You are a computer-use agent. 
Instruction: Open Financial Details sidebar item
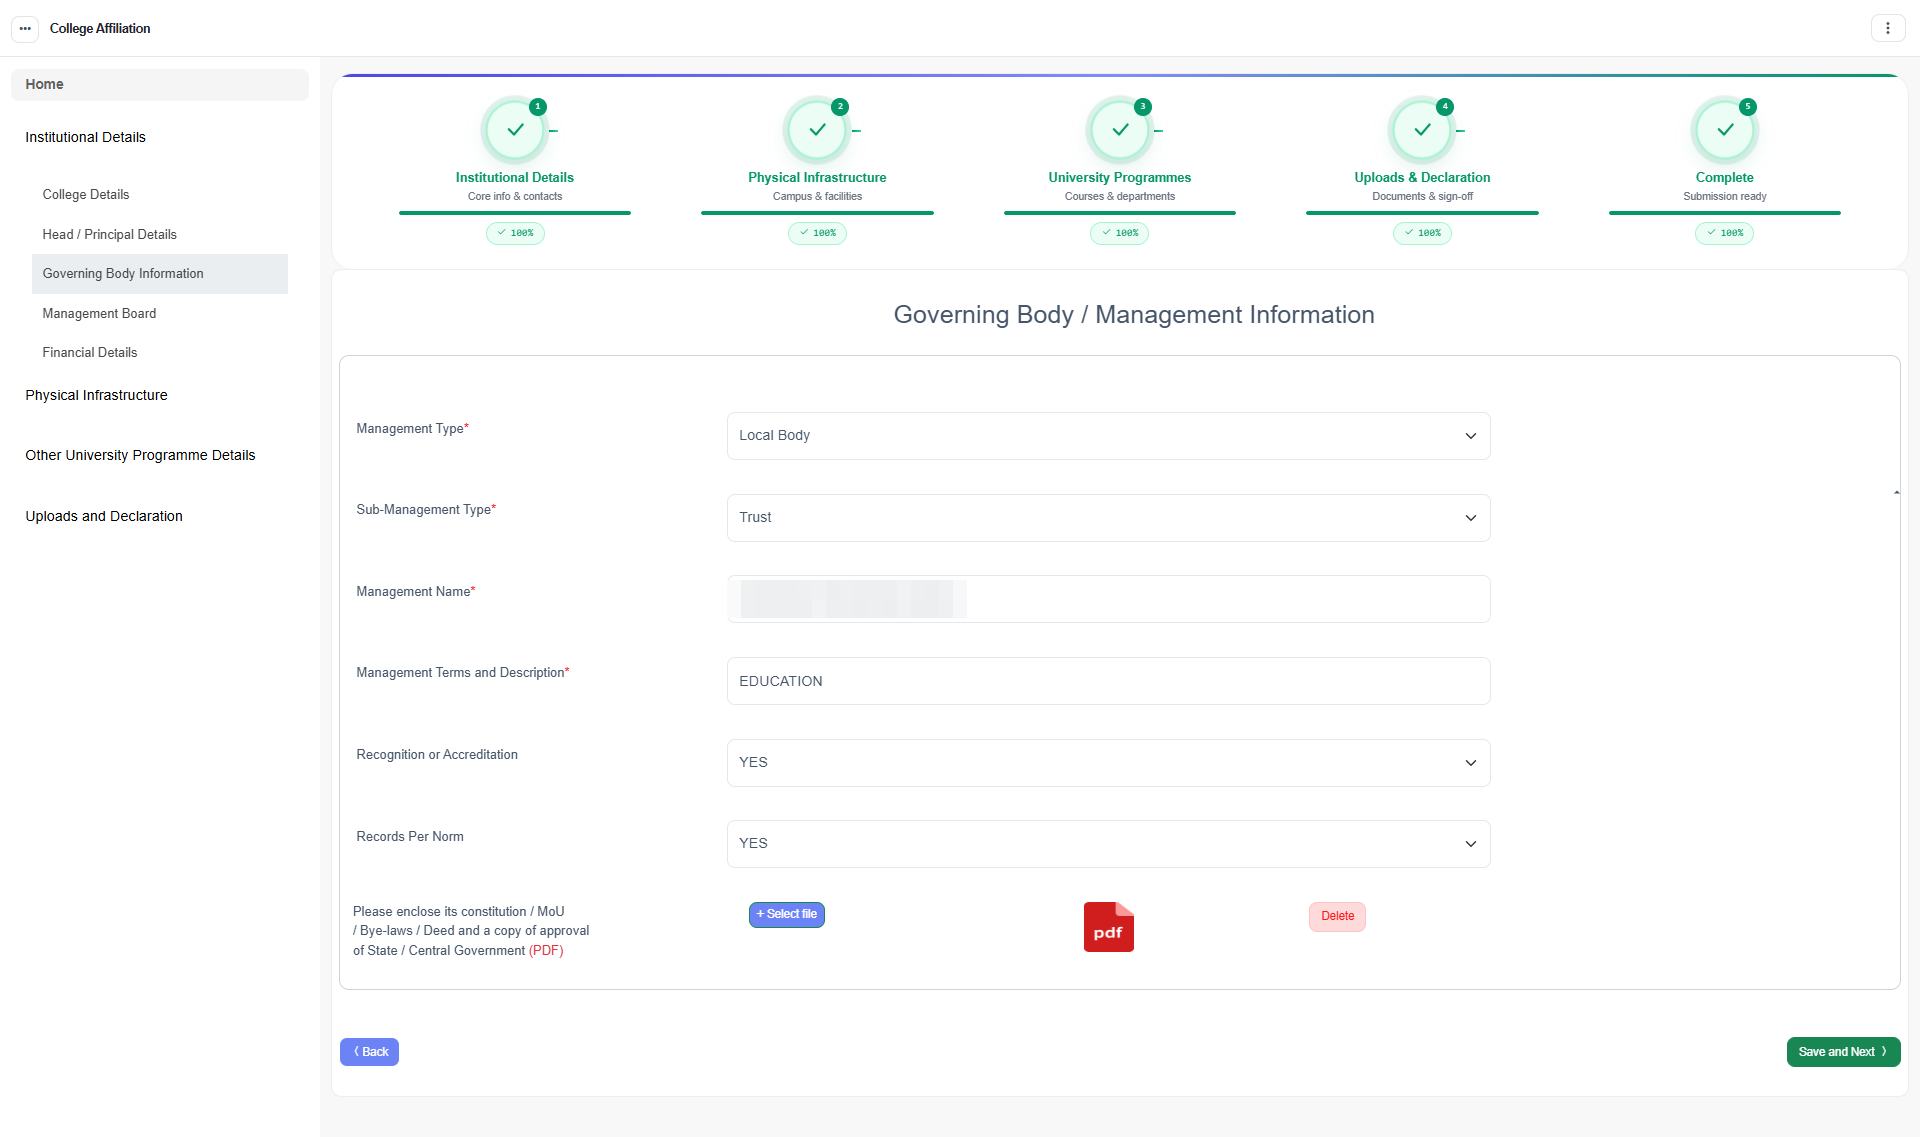click(x=90, y=352)
